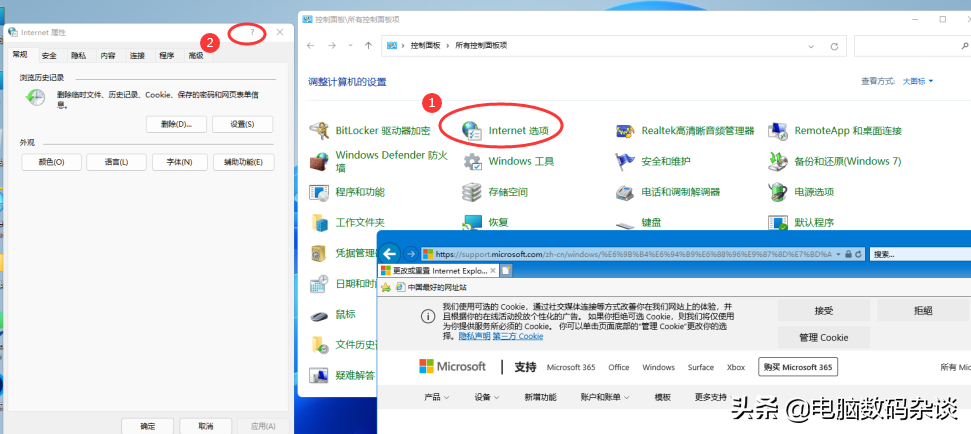This screenshot has width=971, height=434.
Task: Open the 第三方 Cookie link
Action: [518, 336]
